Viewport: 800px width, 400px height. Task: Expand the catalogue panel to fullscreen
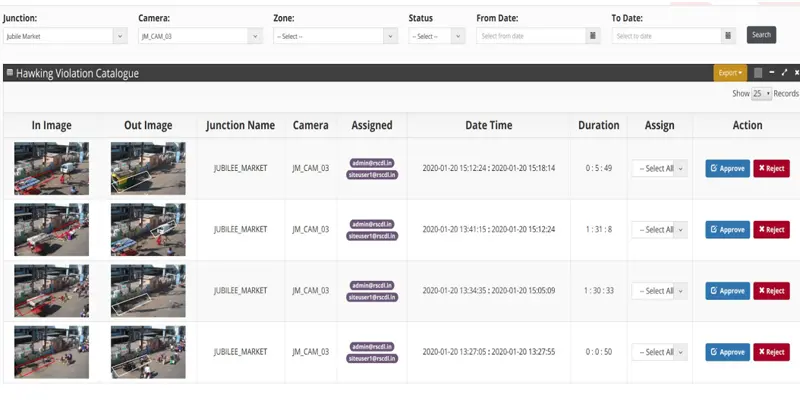pos(784,73)
